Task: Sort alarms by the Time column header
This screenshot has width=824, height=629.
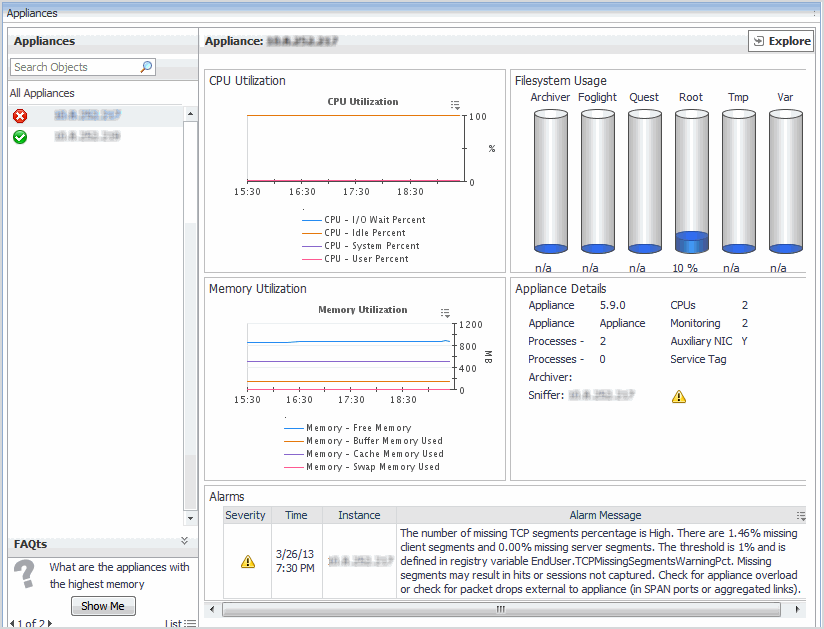Action: tap(296, 515)
